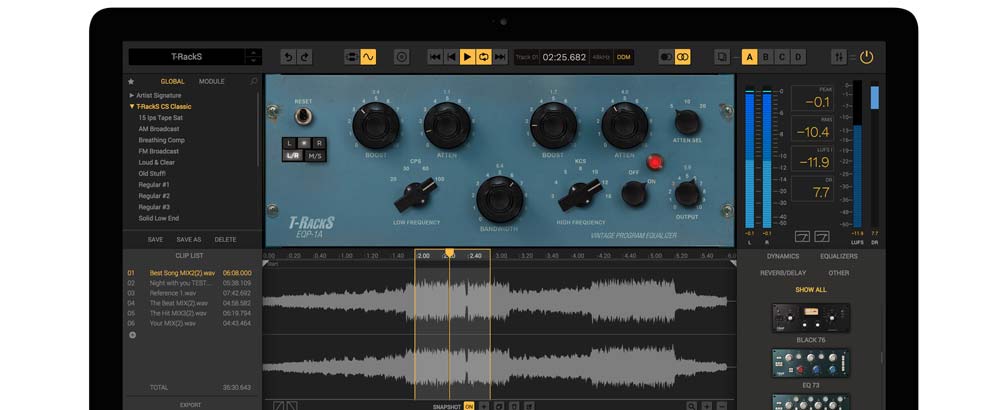Enable M/S processing mode
This screenshot has width=1000, height=410.
tap(315, 155)
